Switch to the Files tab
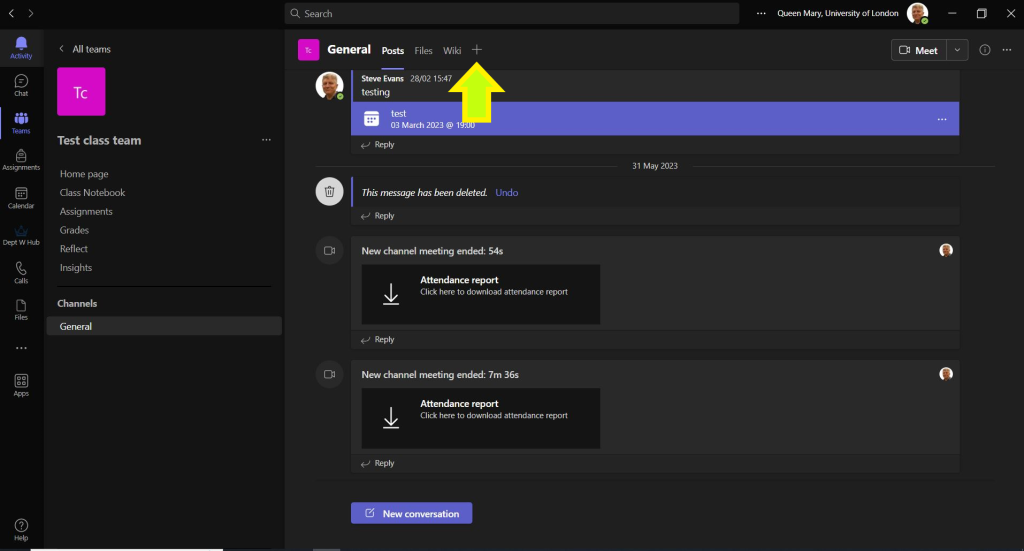The height and width of the screenshot is (551, 1024). pos(423,50)
